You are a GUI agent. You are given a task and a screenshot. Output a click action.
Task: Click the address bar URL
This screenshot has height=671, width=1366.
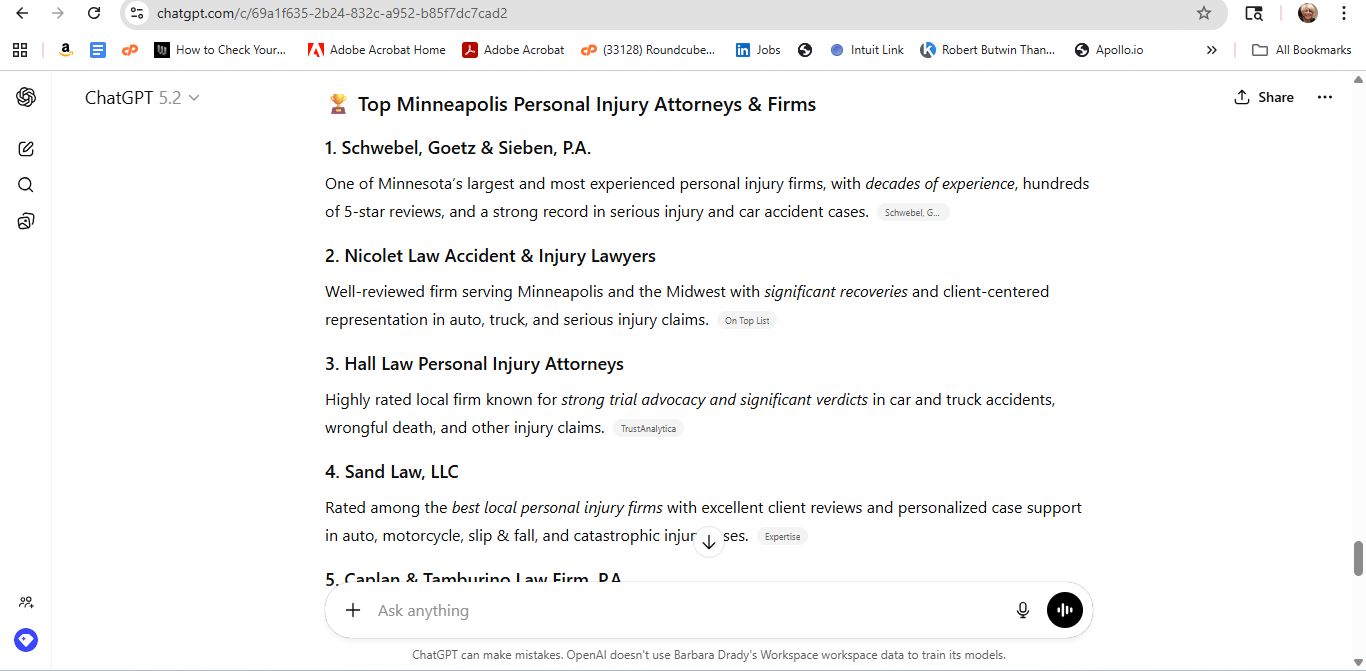coord(331,13)
